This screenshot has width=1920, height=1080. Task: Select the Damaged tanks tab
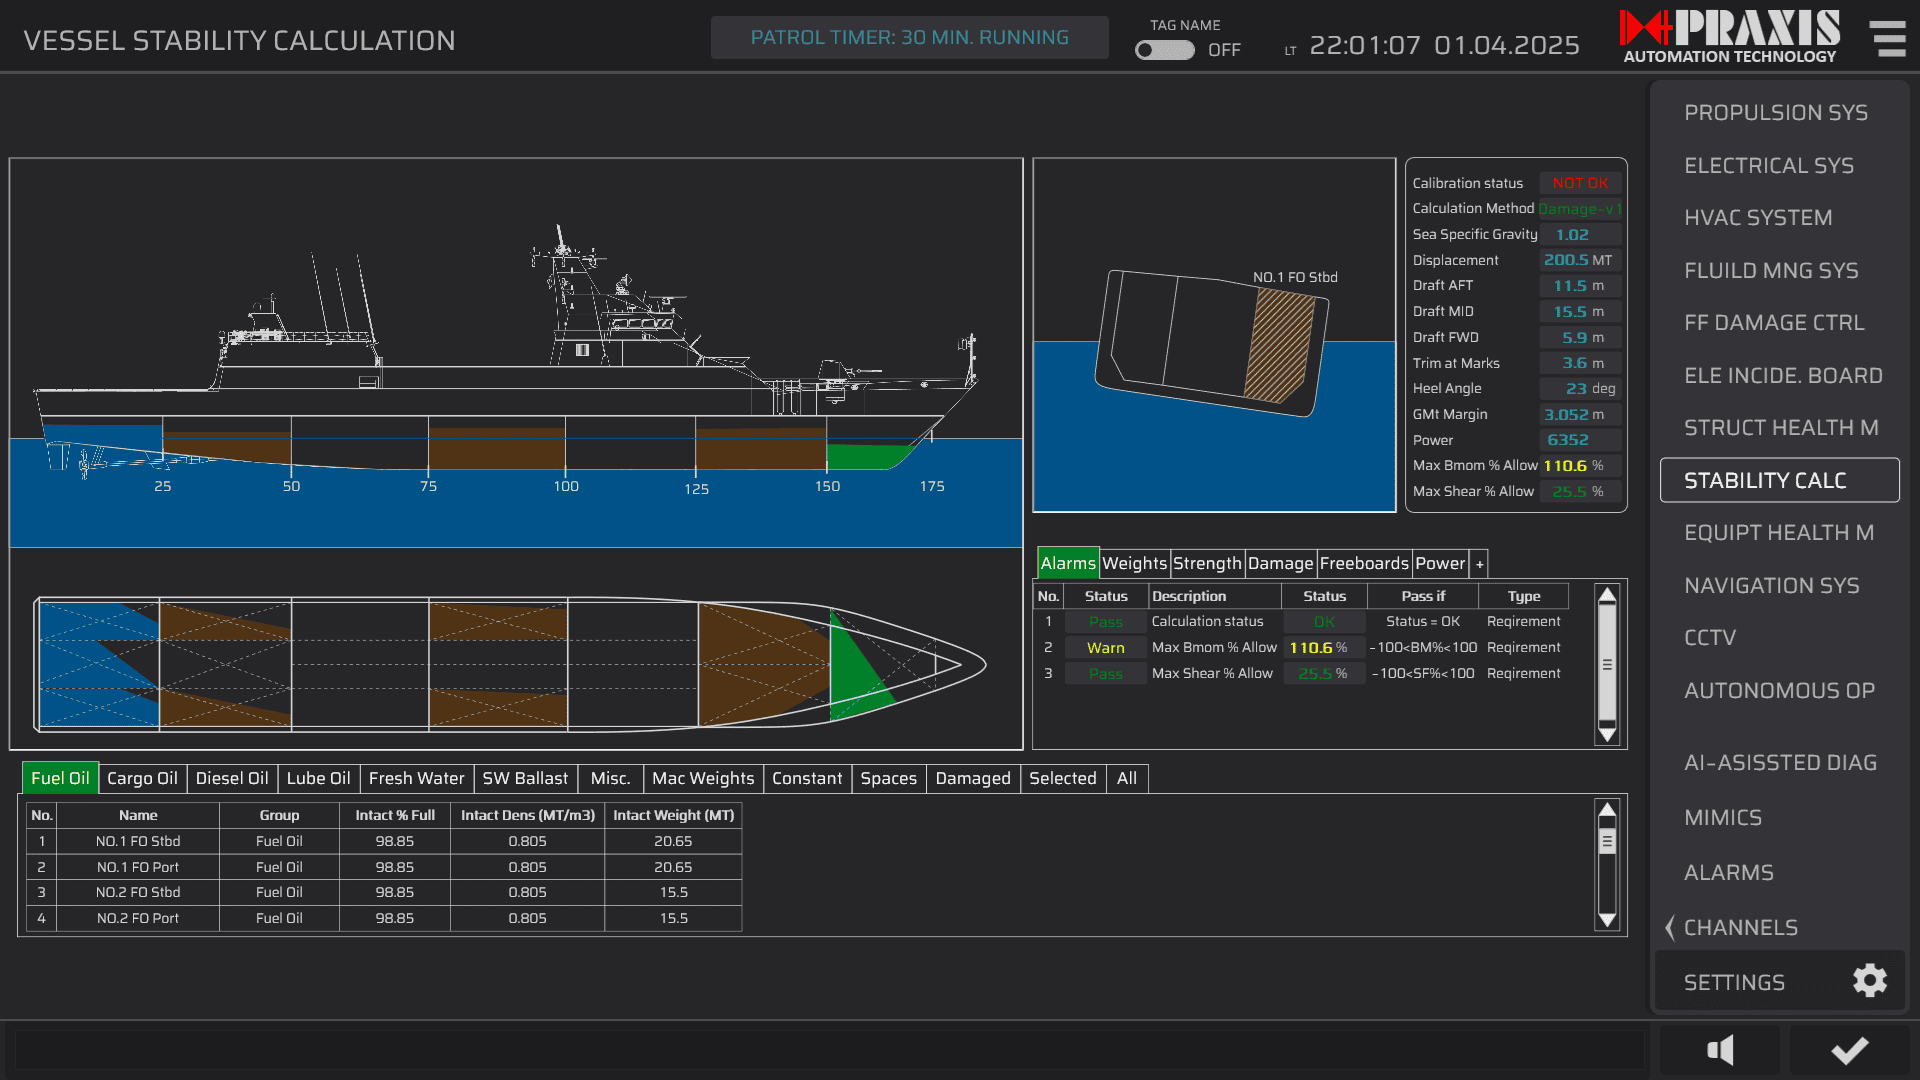(x=972, y=778)
